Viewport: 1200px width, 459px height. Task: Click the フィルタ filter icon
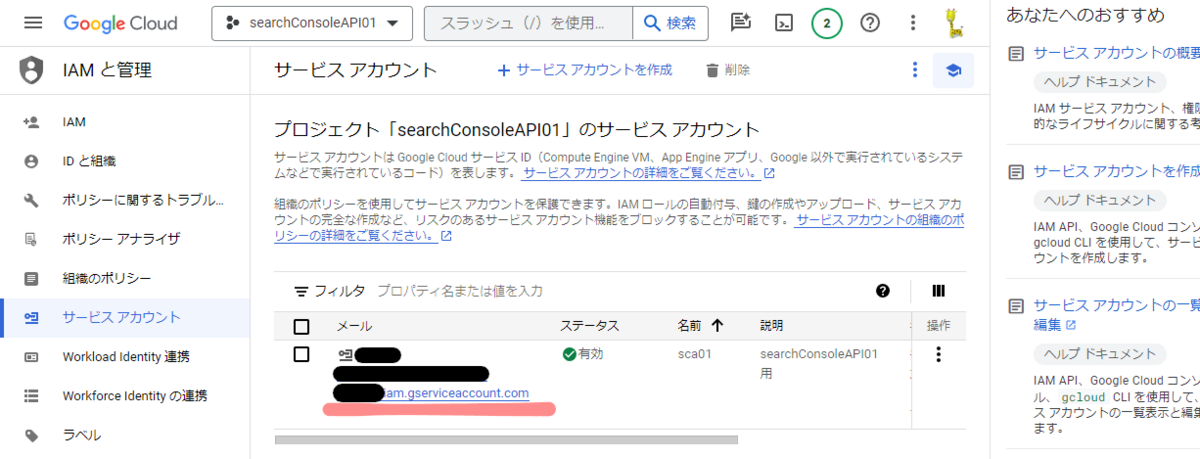pos(301,291)
